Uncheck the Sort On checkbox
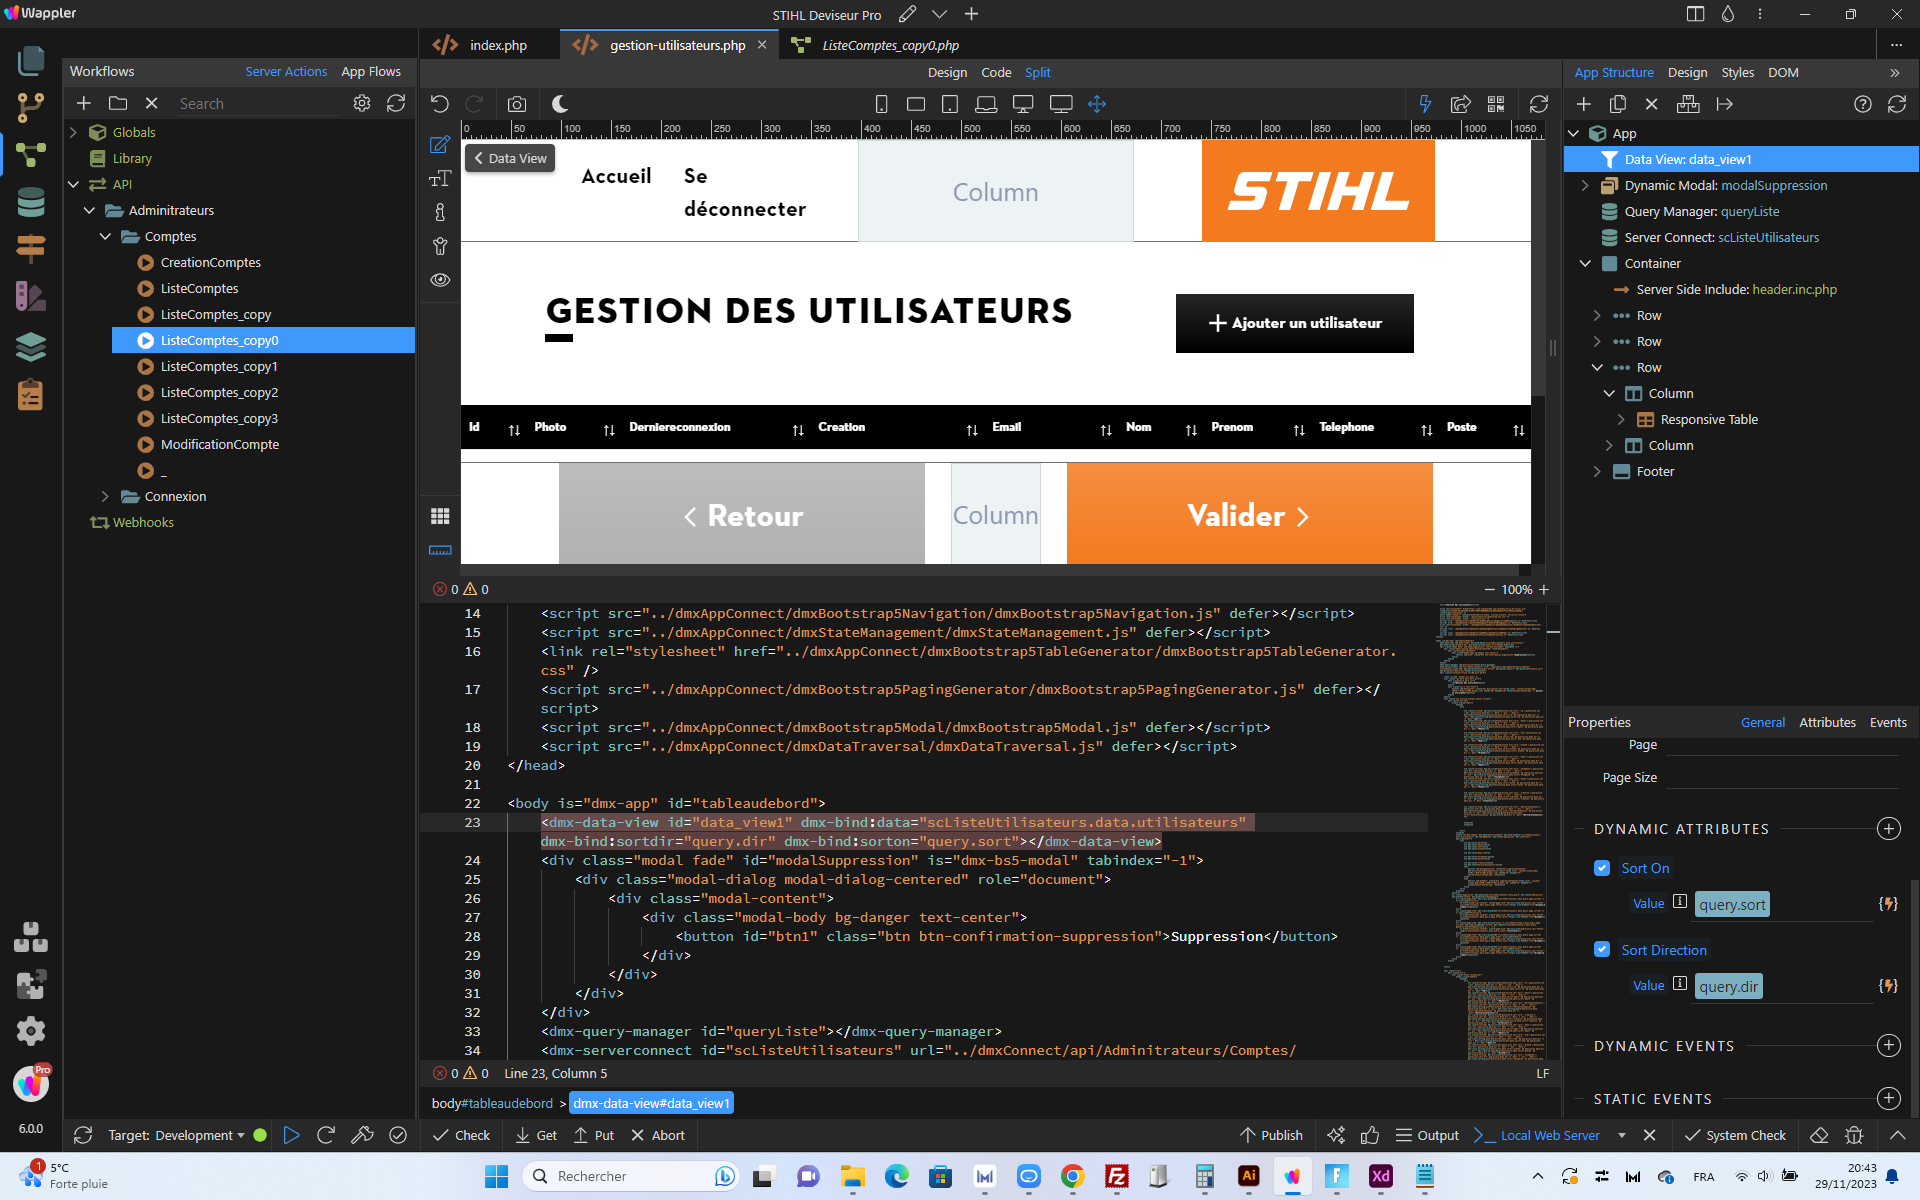The width and height of the screenshot is (1920, 1200). (1602, 868)
